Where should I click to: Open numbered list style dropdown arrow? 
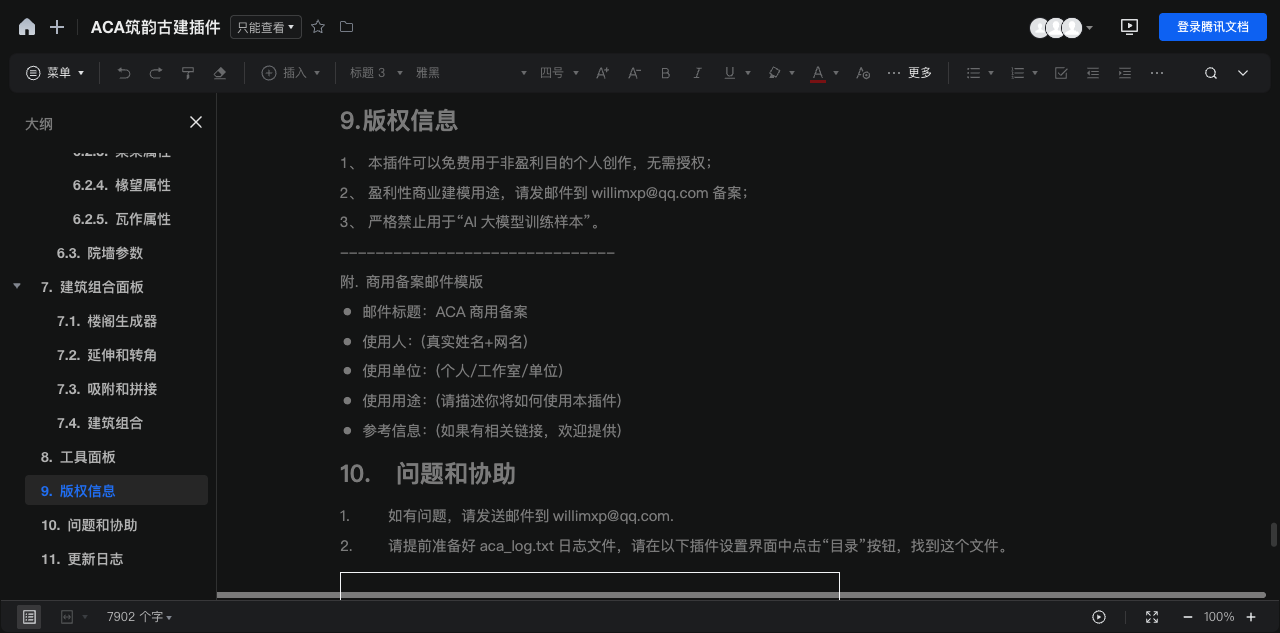click(x=1035, y=73)
